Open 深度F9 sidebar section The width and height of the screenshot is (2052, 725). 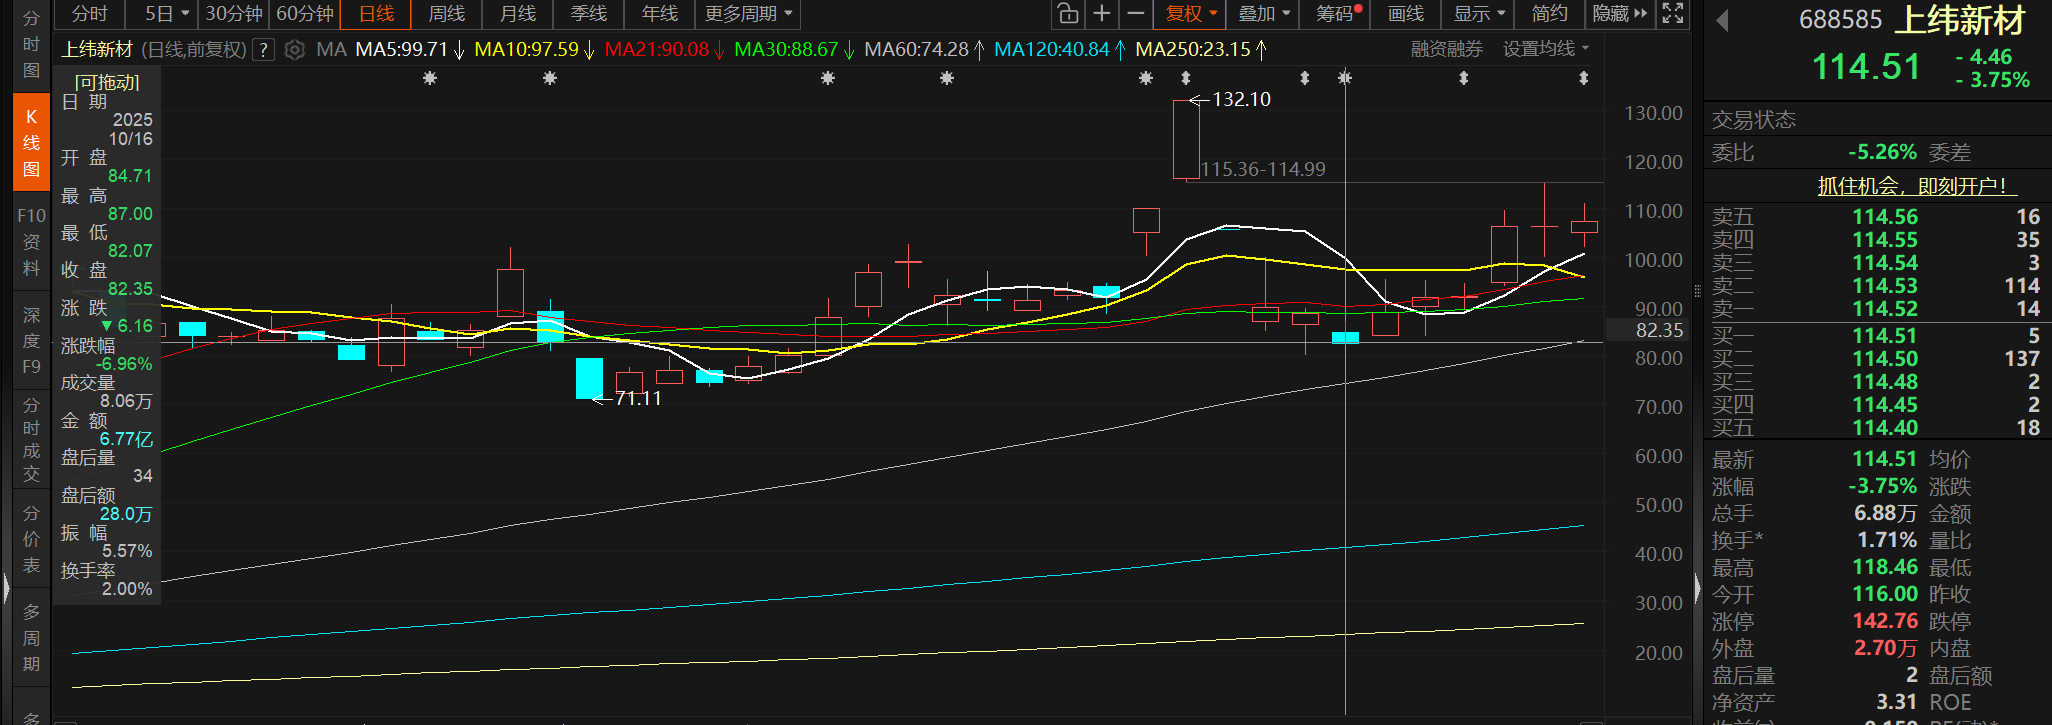[x=31, y=340]
